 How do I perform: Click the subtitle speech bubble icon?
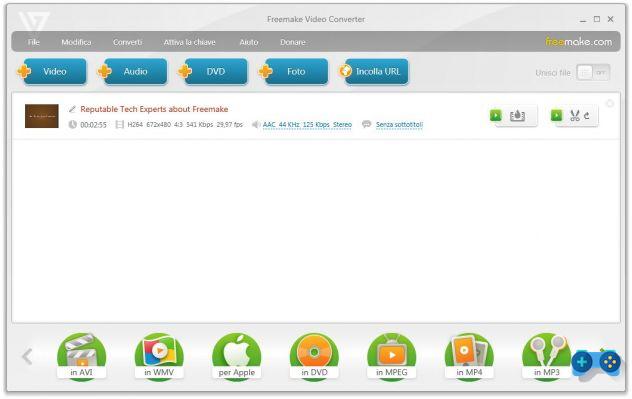[x=366, y=124]
